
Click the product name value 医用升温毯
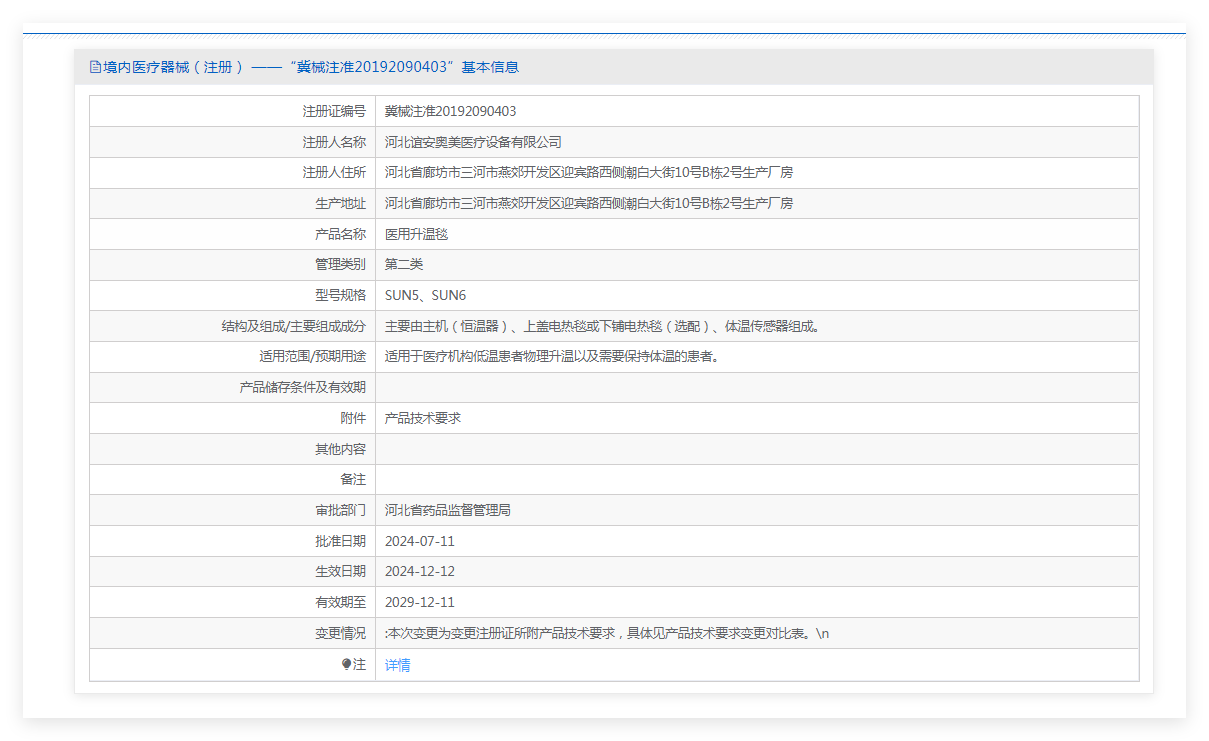(x=416, y=234)
